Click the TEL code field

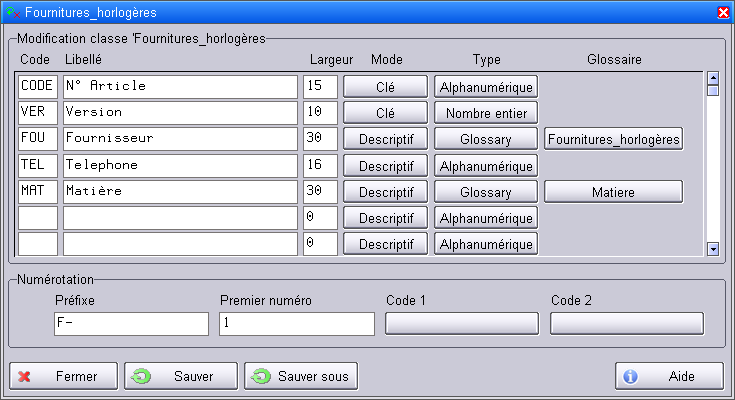pyautogui.click(x=38, y=166)
